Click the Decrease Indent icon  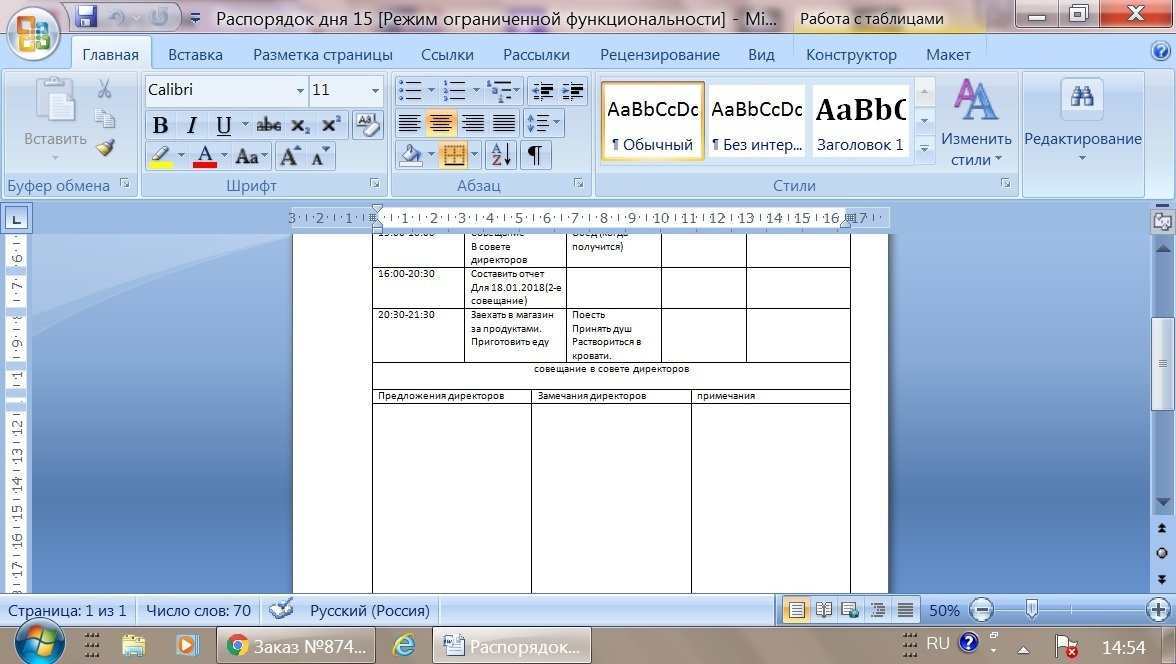tap(543, 91)
